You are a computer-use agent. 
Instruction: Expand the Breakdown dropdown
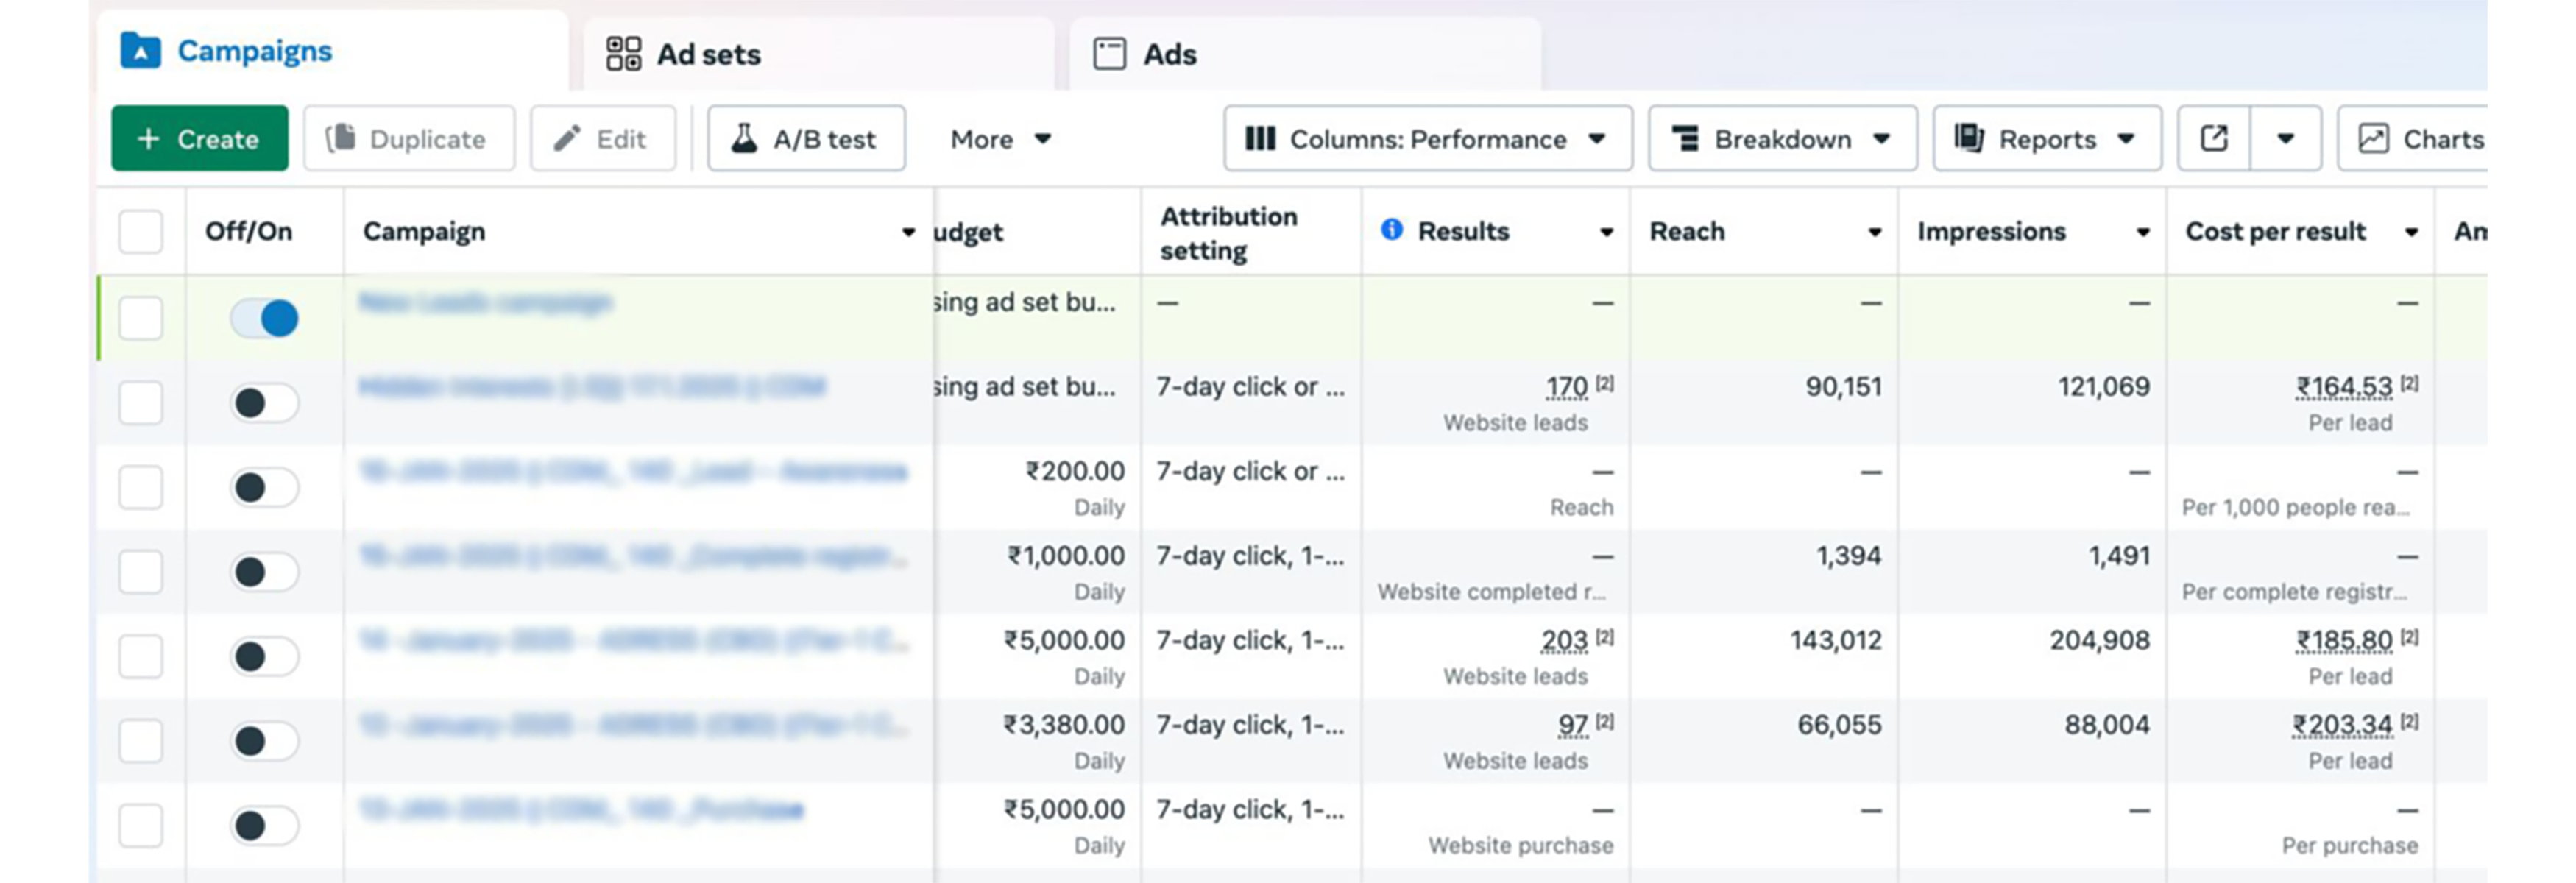tap(1782, 139)
